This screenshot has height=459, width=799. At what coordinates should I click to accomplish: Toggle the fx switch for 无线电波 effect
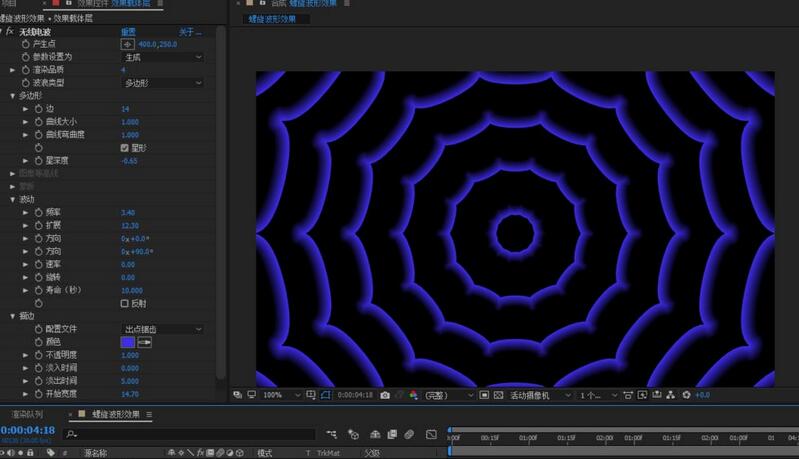point(10,32)
